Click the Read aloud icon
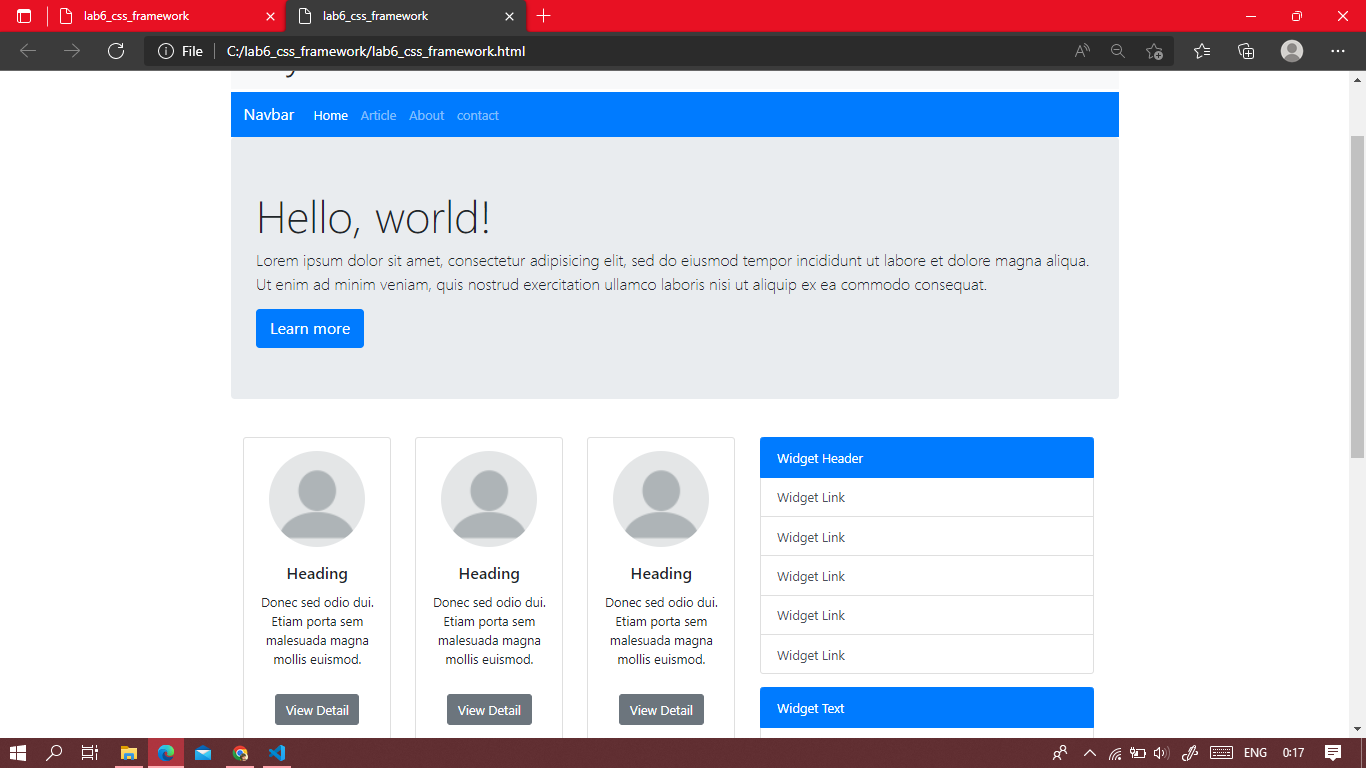The height and width of the screenshot is (768, 1366). click(x=1082, y=51)
